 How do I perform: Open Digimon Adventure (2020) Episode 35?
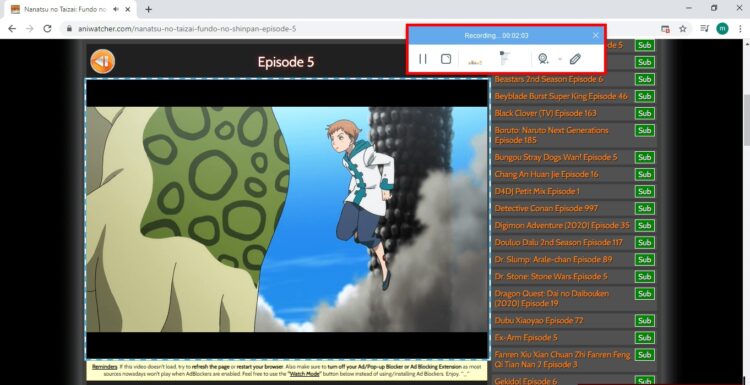(562, 225)
